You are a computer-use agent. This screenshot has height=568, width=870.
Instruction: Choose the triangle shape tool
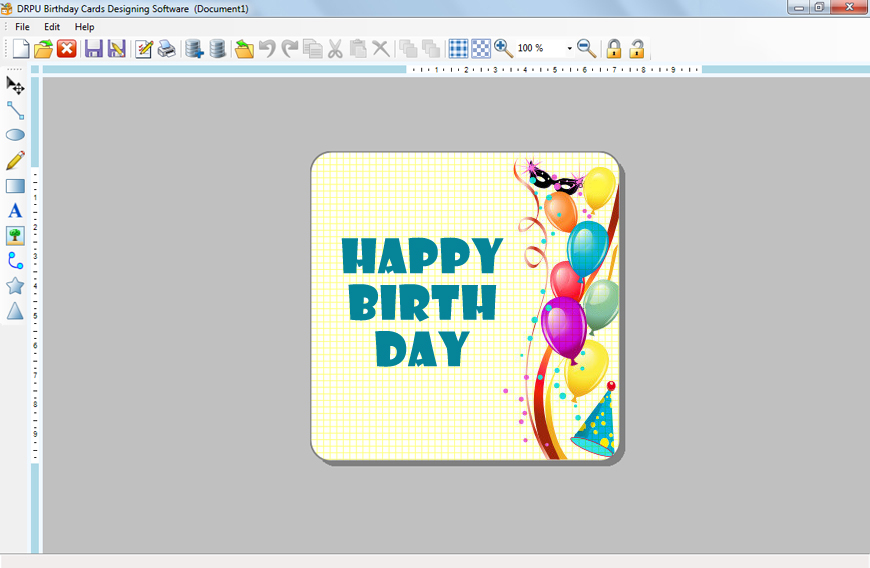point(15,311)
